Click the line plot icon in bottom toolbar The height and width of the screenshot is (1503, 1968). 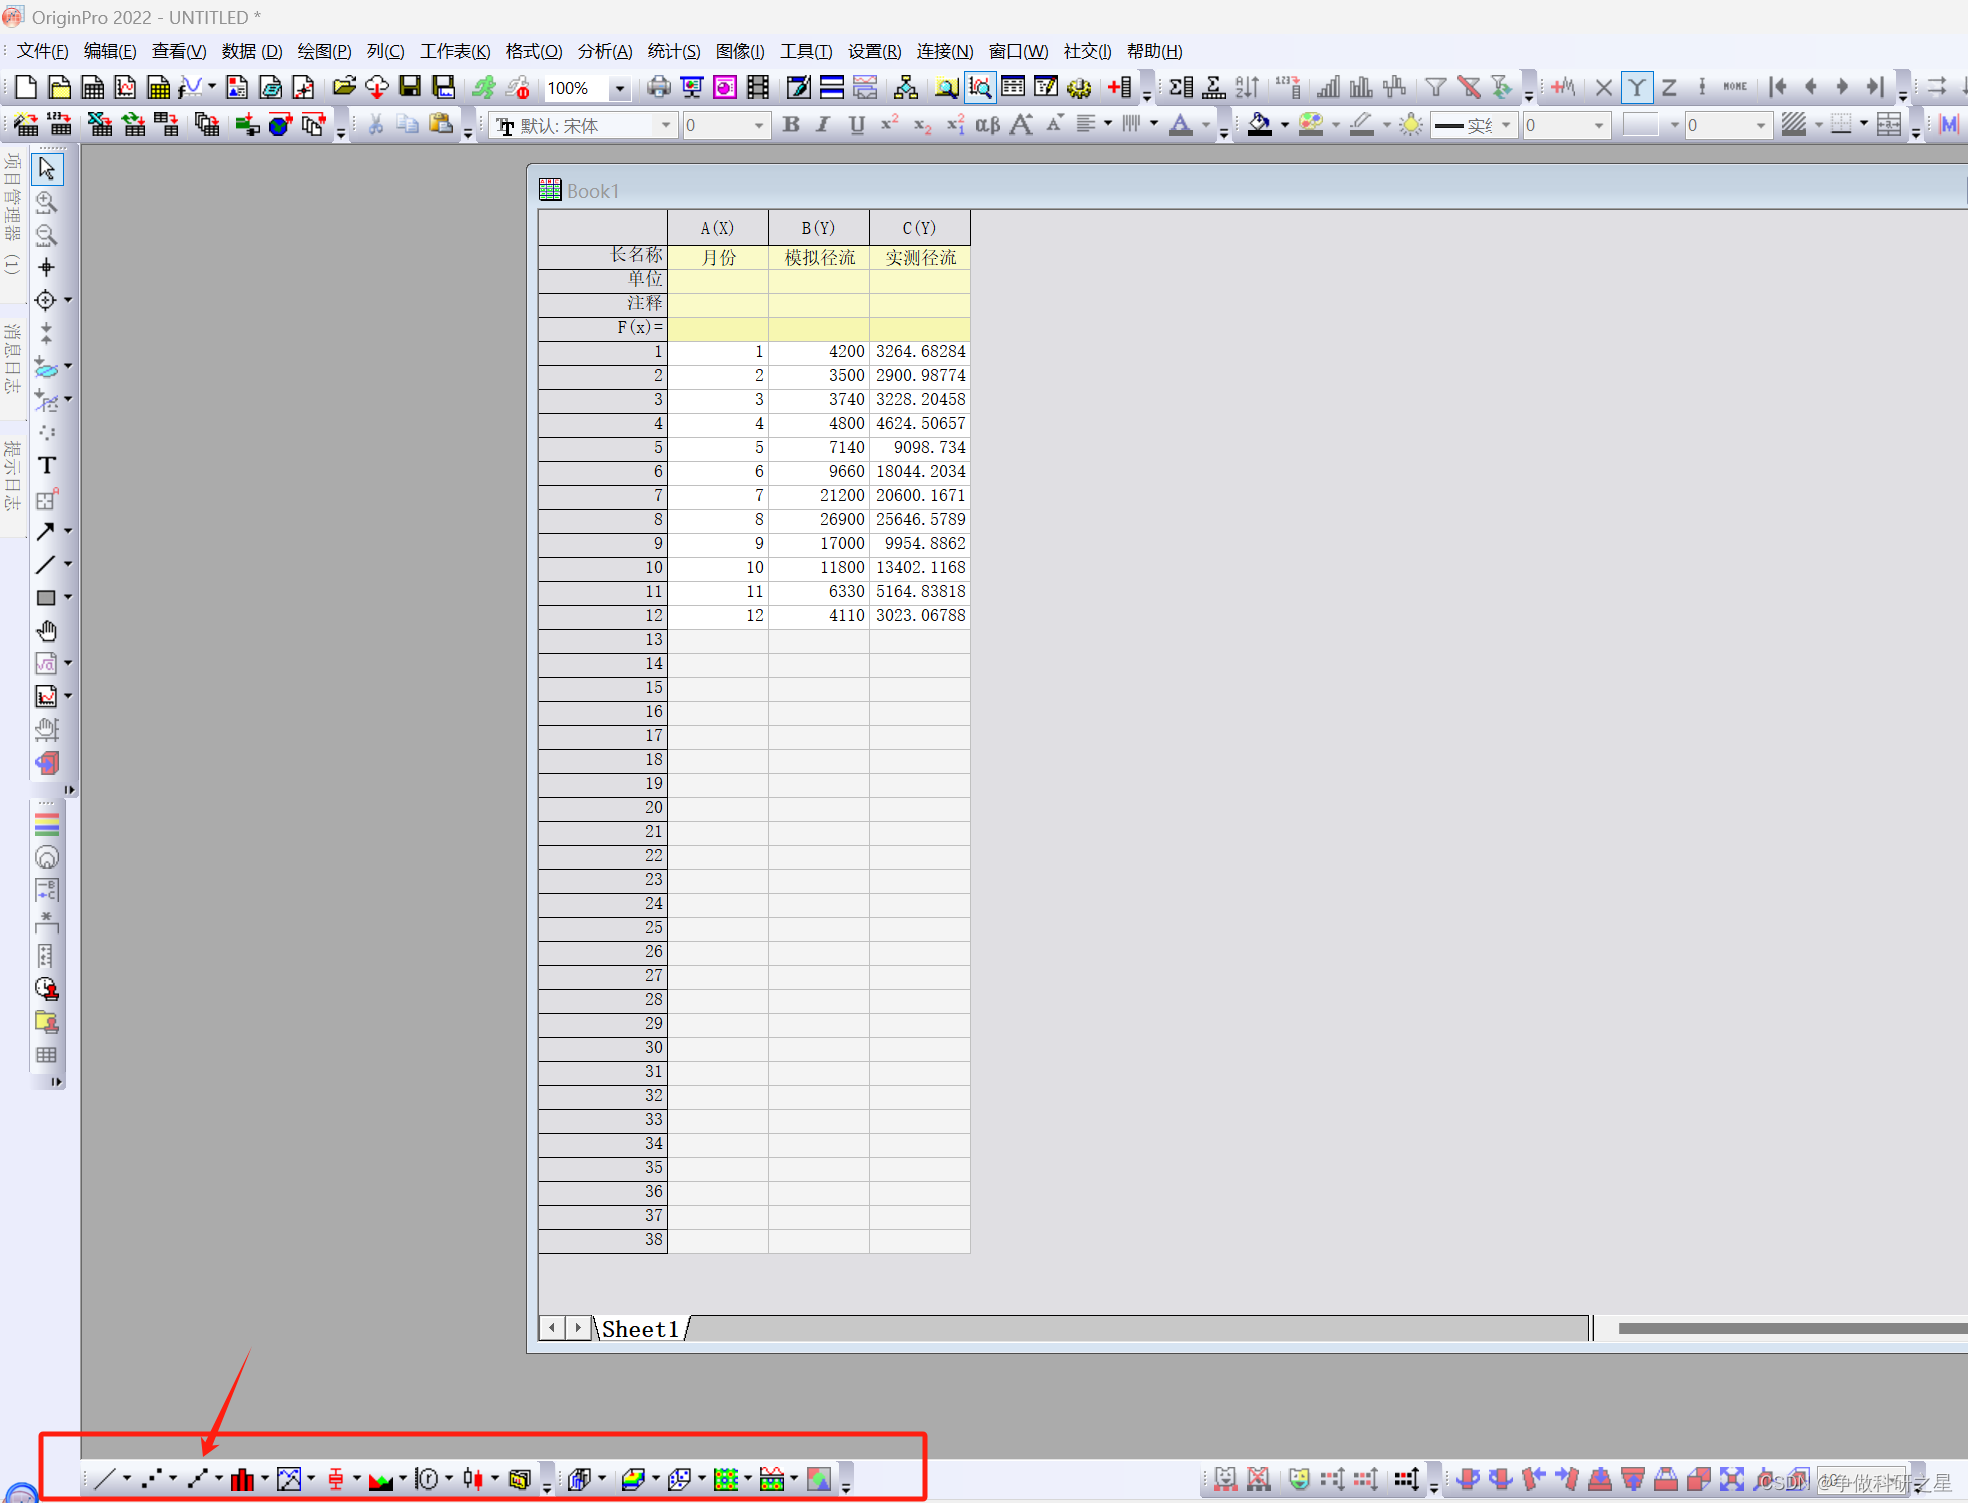point(105,1479)
